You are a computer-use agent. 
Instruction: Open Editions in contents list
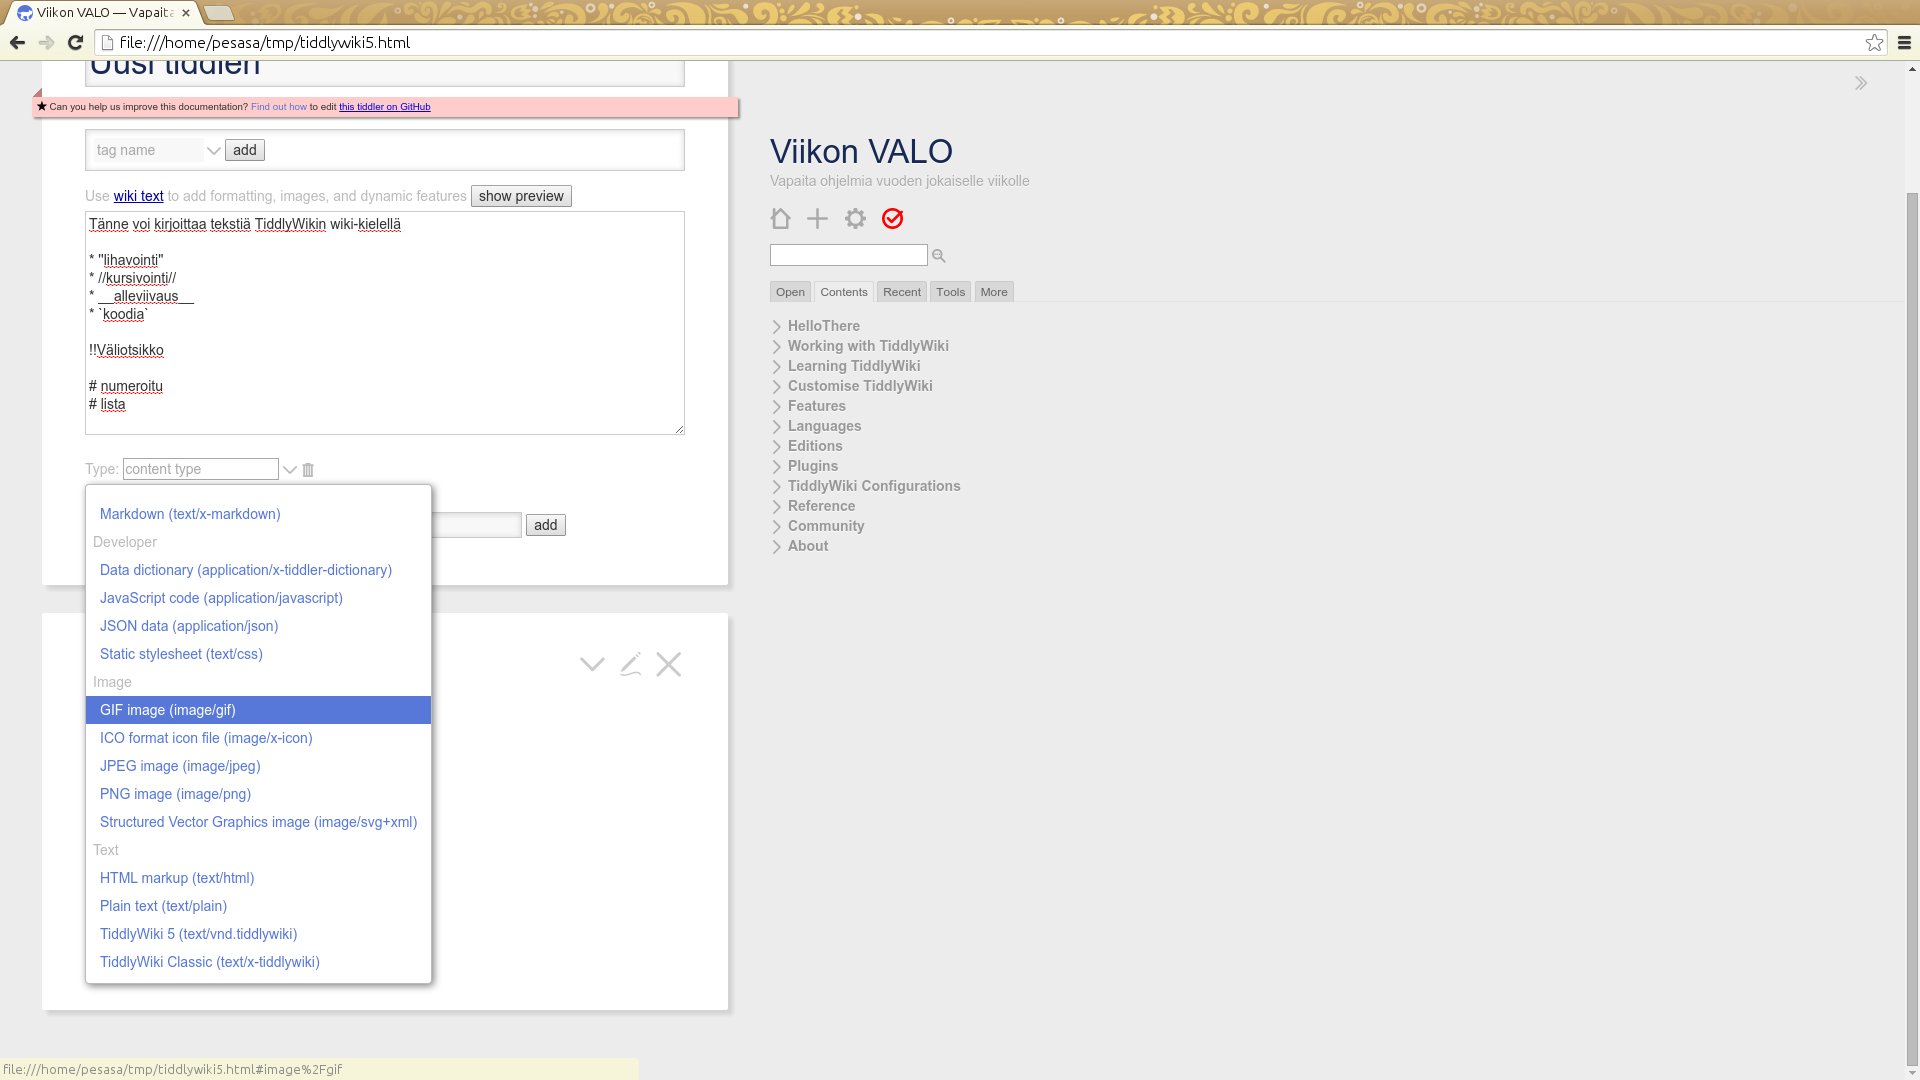click(815, 446)
